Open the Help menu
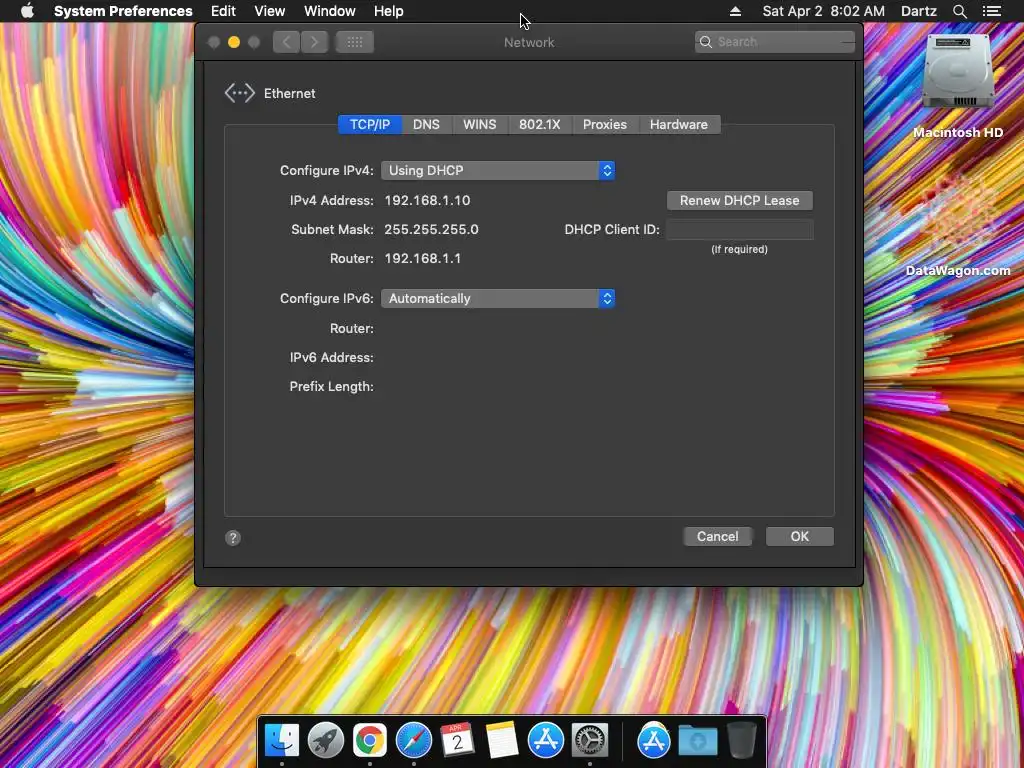This screenshot has width=1024, height=768. 389,11
